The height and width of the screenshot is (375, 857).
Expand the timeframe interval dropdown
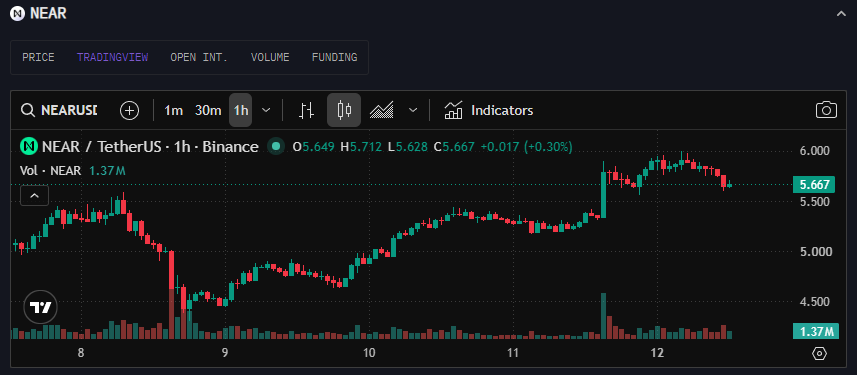[x=266, y=110]
